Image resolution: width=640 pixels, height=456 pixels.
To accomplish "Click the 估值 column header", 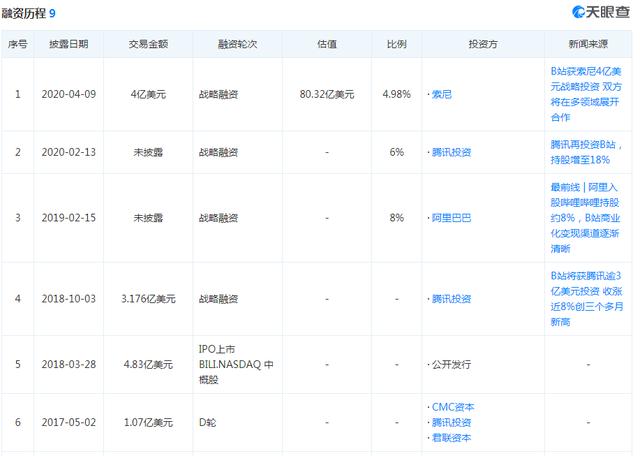I will [x=327, y=44].
